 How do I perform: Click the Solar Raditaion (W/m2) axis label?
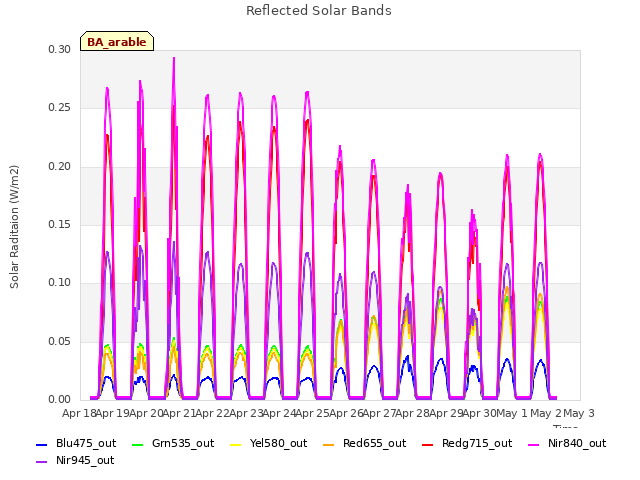14,227
